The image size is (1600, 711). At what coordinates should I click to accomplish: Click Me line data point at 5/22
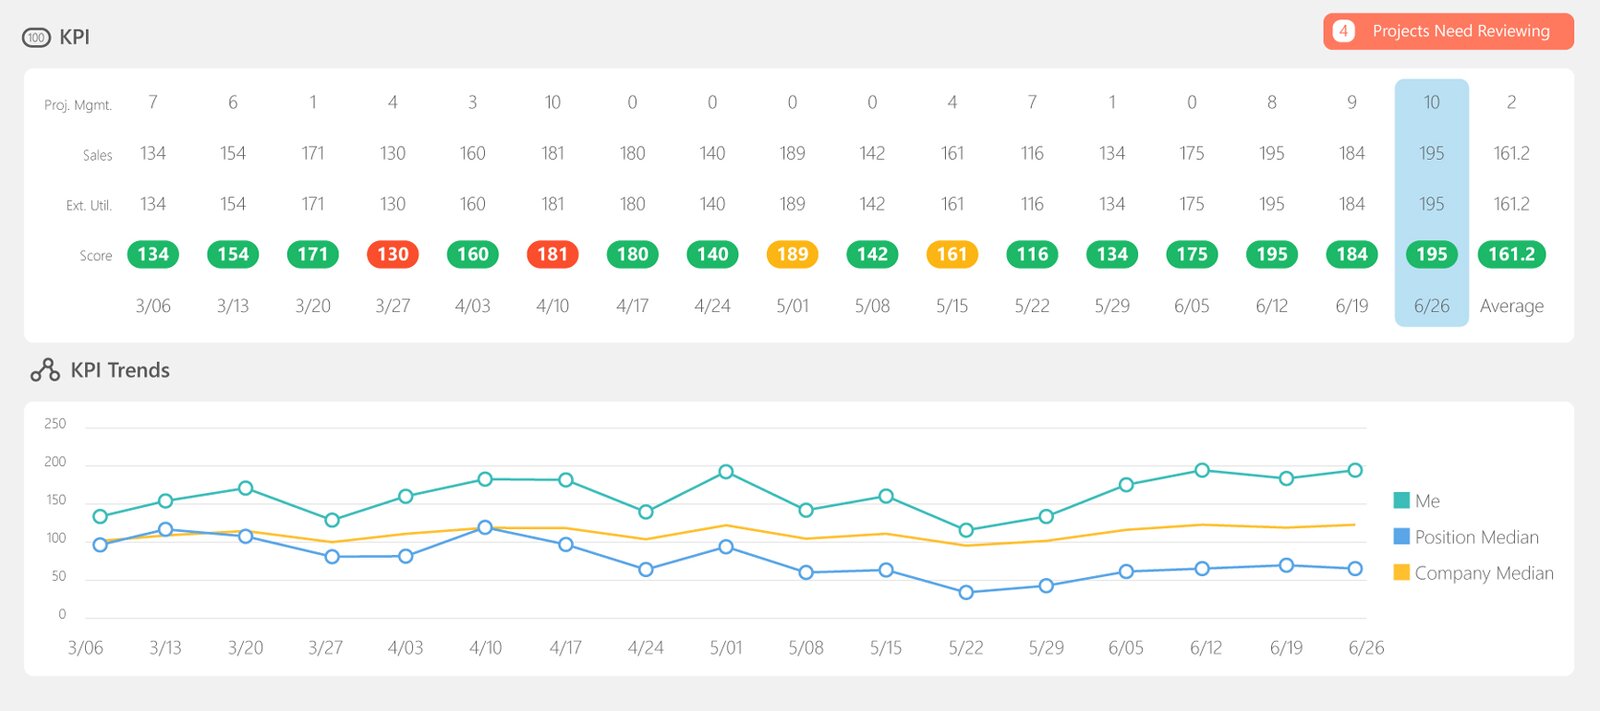click(966, 530)
